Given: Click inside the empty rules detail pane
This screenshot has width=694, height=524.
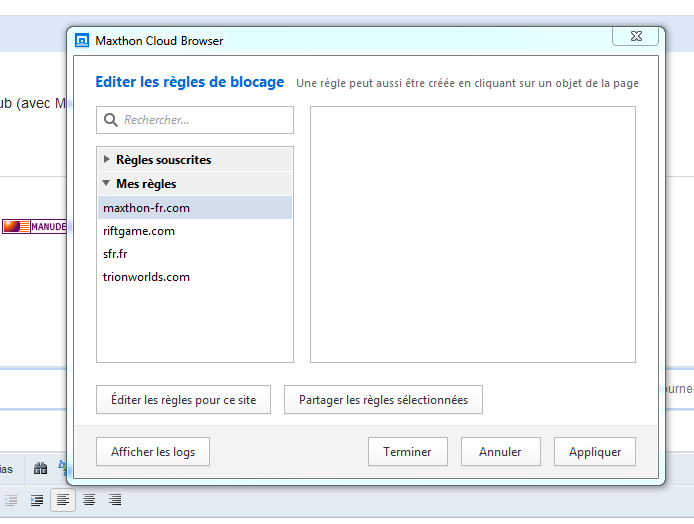Looking at the screenshot, I should point(473,235).
